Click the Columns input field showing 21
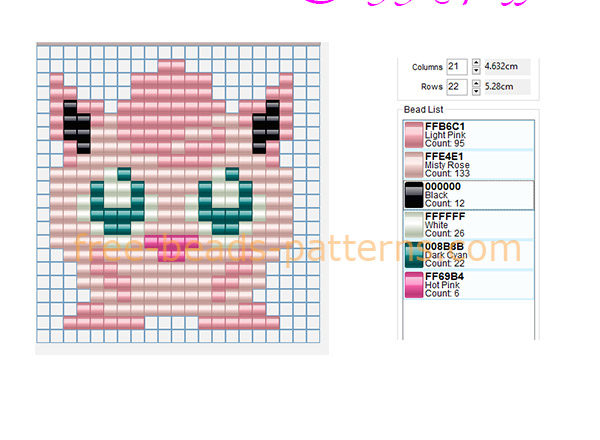 tap(457, 67)
